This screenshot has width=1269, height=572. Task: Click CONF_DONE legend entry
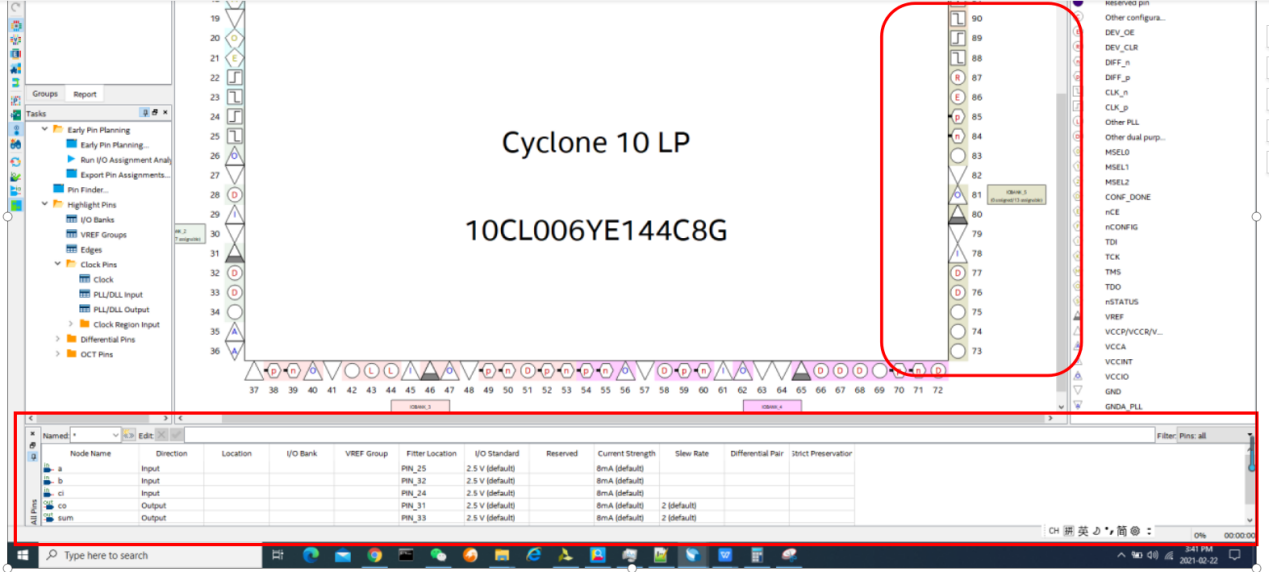[x=1125, y=197]
